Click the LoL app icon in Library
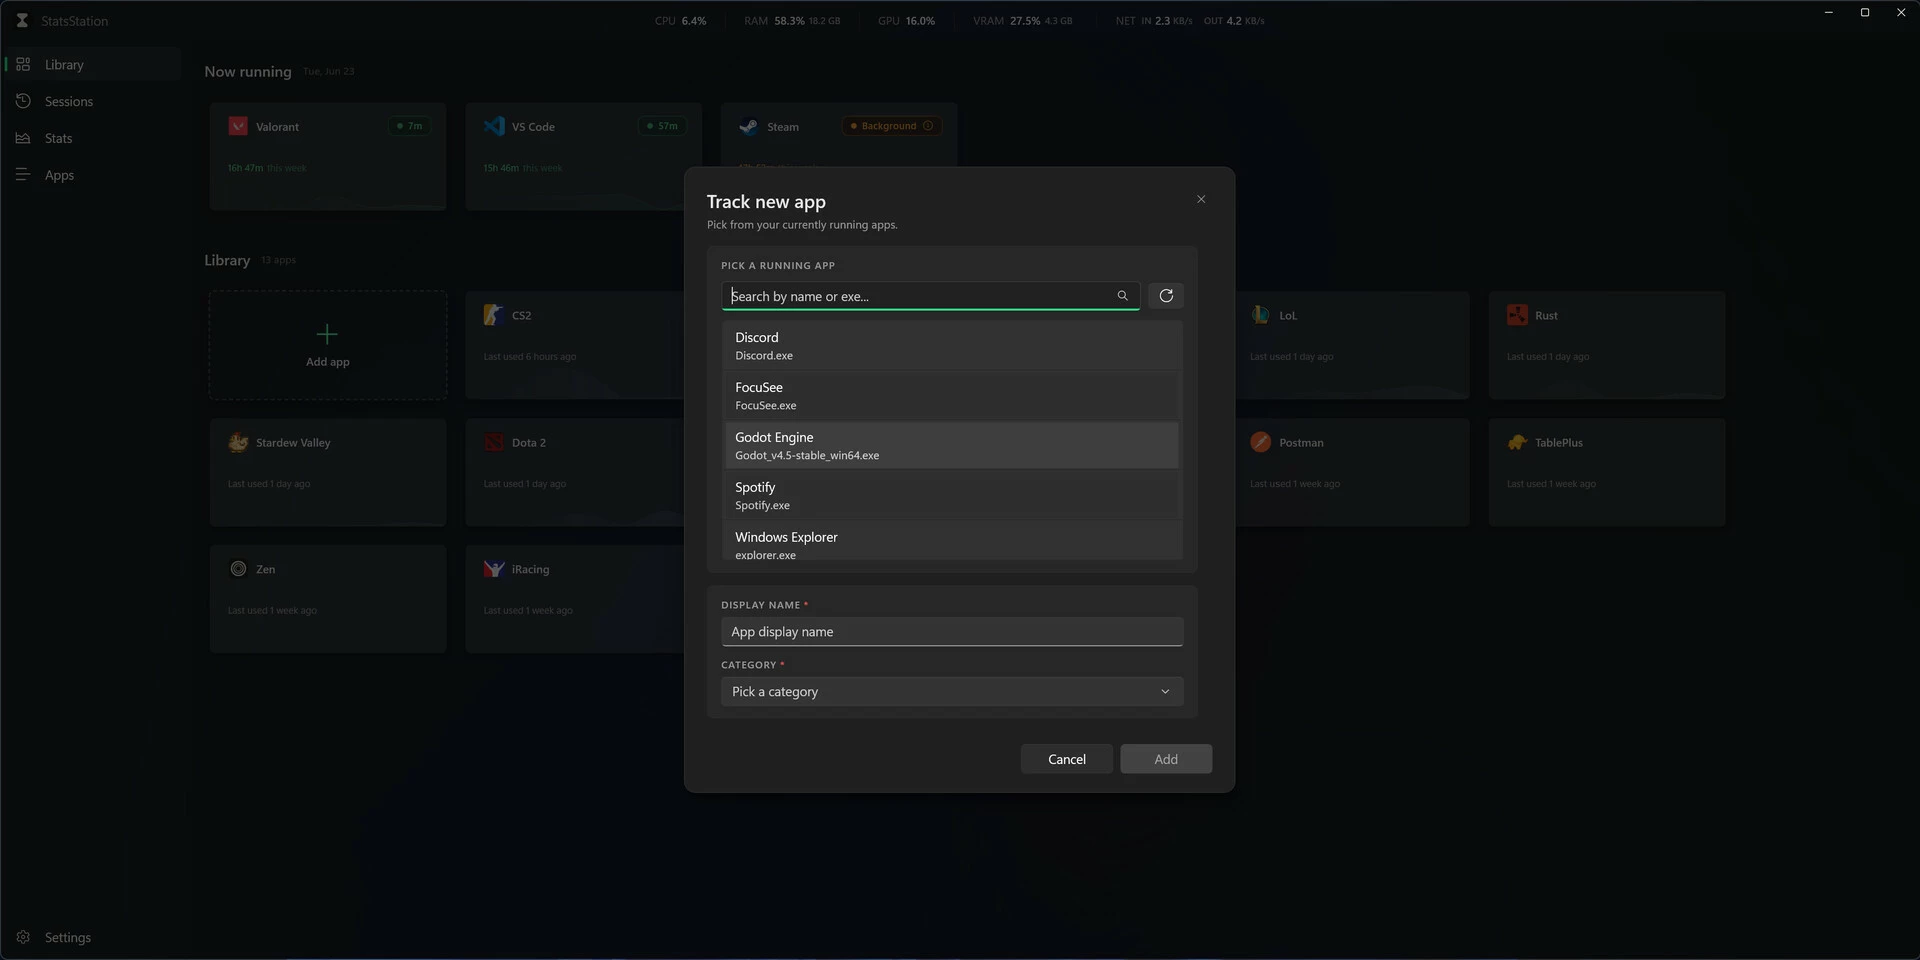This screenshot has height=960, width=1920. point(1260,315)
